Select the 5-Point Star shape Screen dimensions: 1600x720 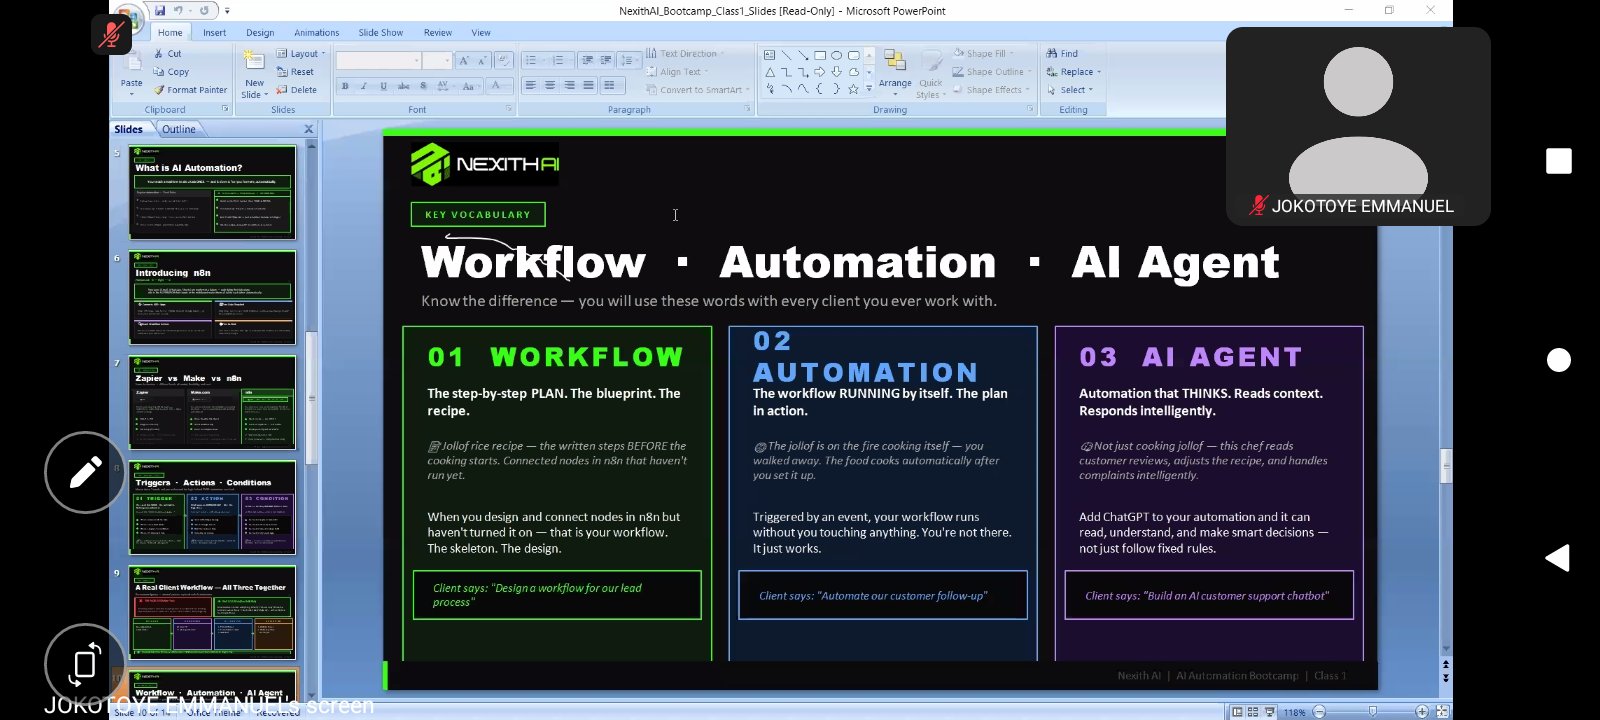pos(853,89)
